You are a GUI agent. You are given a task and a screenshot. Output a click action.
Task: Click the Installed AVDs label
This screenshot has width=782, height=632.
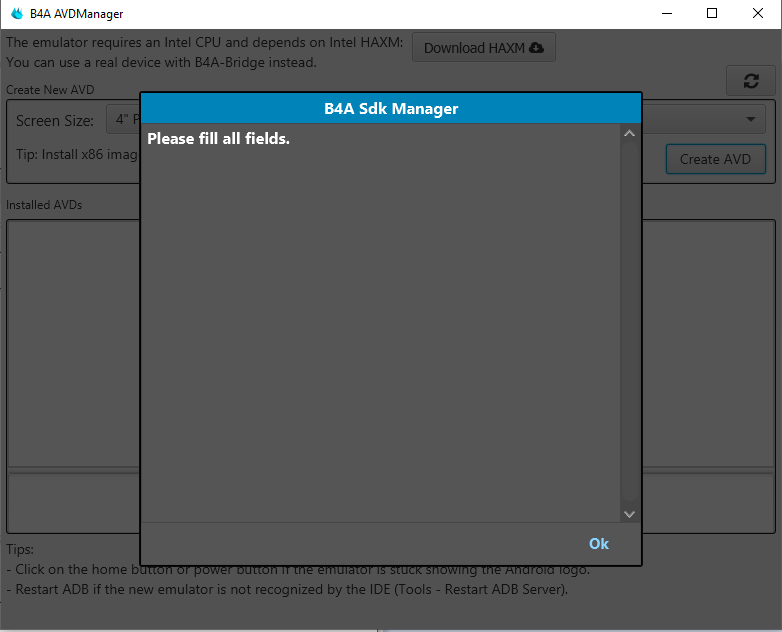tap(44, 205)
